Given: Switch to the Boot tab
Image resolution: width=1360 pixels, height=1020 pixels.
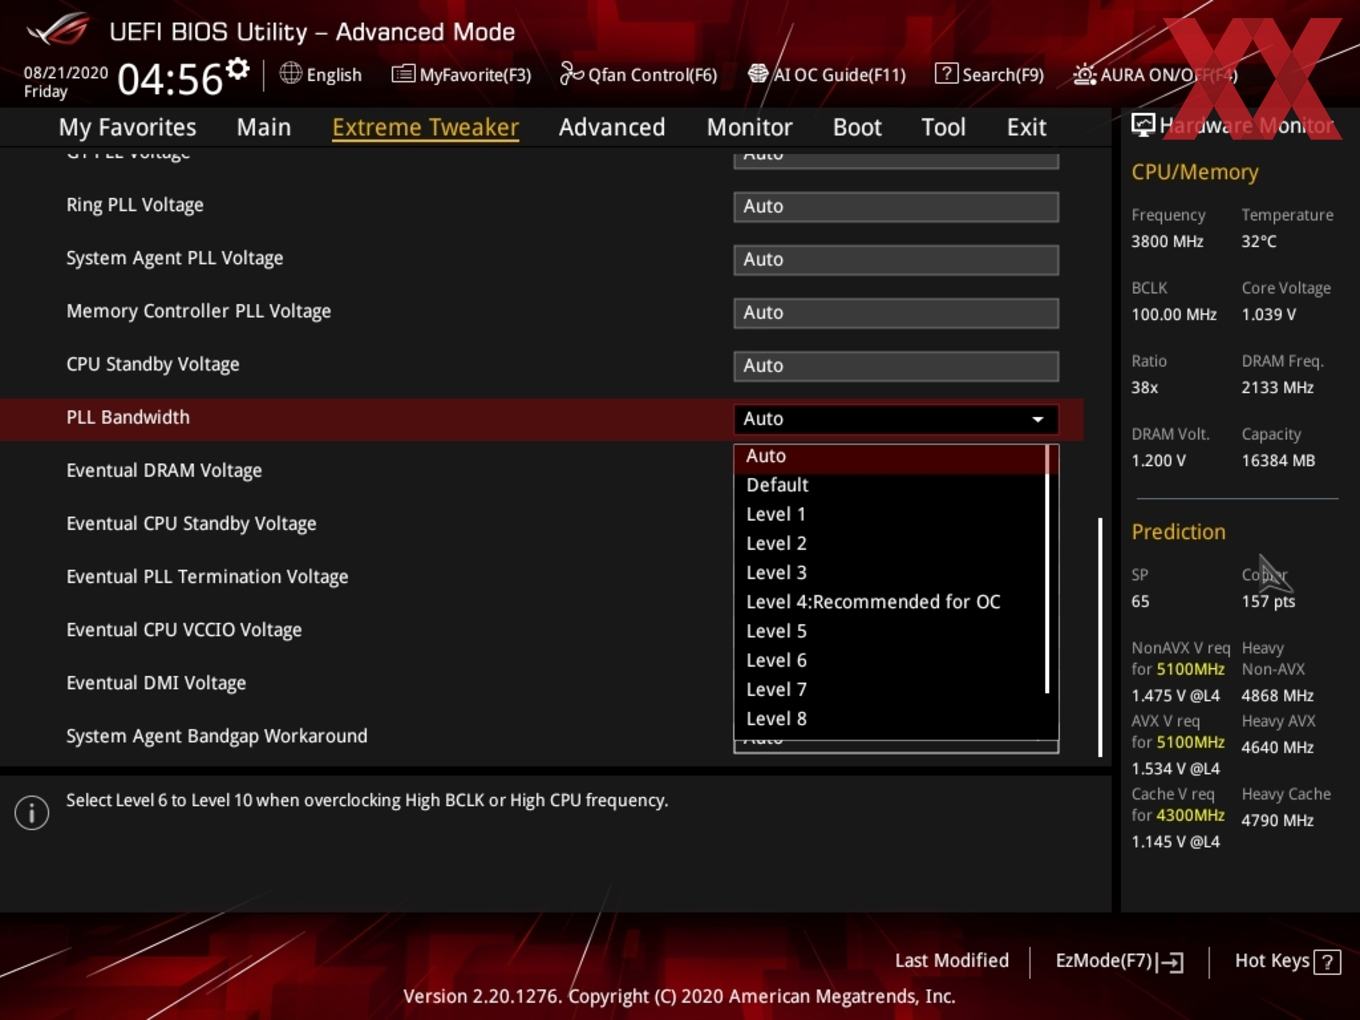Looking at the screenshot, I should (x=857, y=127).
